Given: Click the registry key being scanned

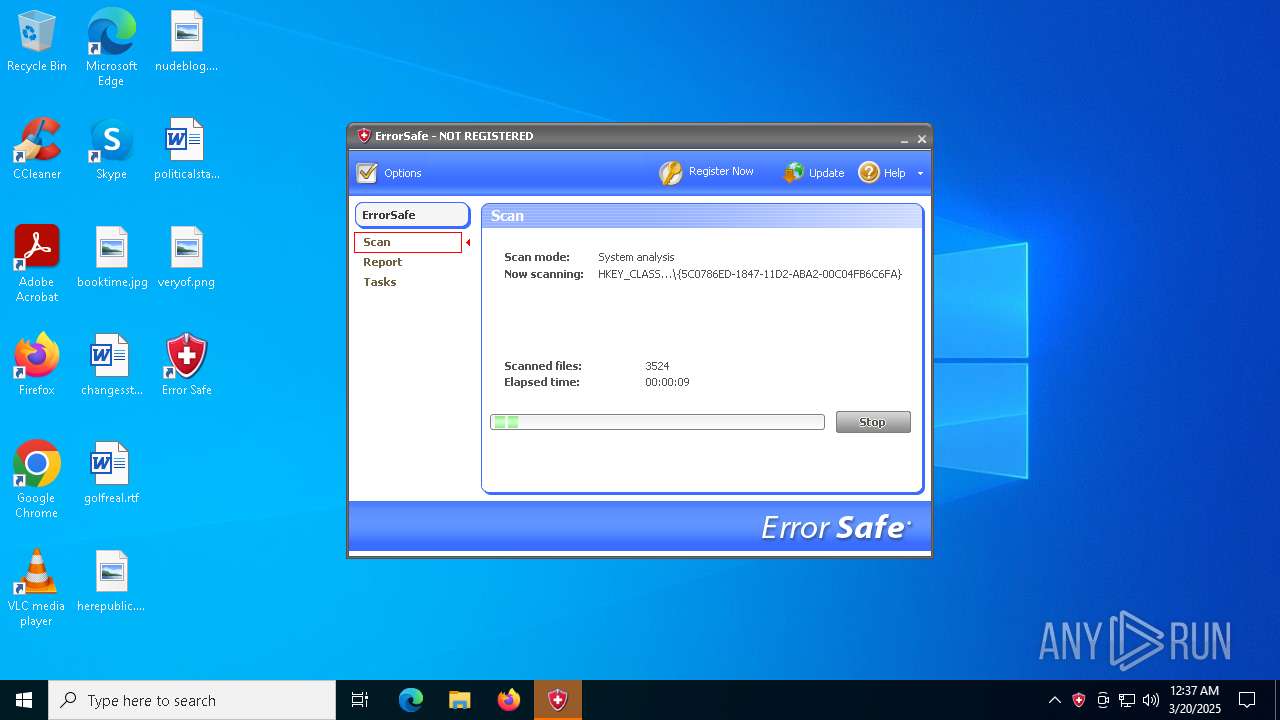Looking at the screenshot, I should click(750, 274).
